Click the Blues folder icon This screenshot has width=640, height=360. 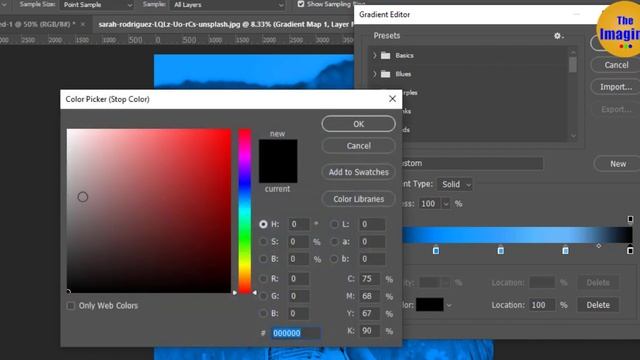click(x=385, y=74)
